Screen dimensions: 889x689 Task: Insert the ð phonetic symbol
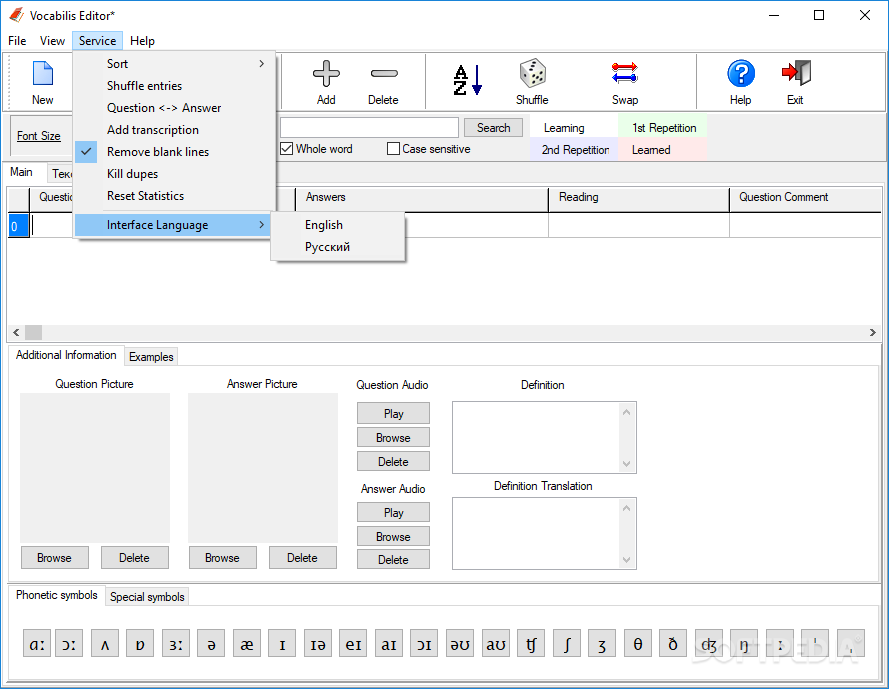click(673, 643)
